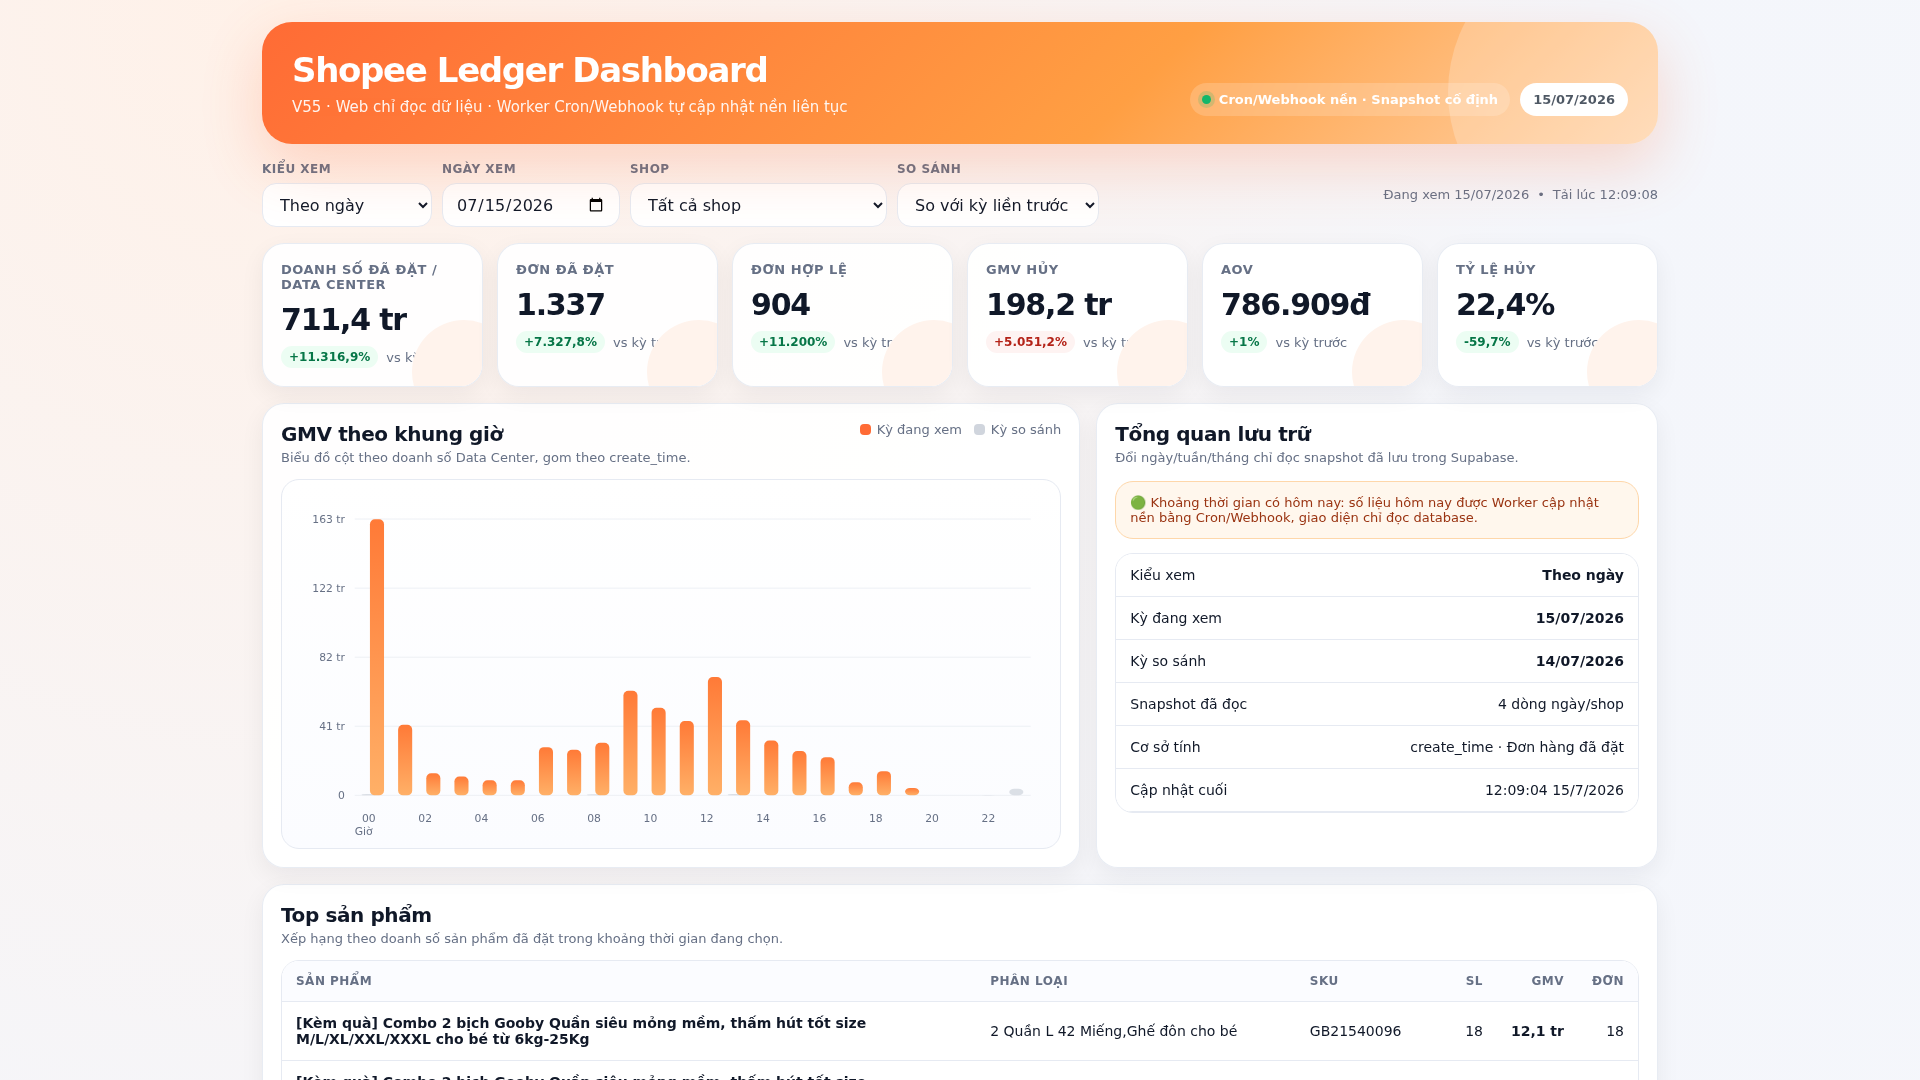Click the Doanh số đã đặt card value 711,4 tr
The image size is (1920, 1080).
pos(344,320)
